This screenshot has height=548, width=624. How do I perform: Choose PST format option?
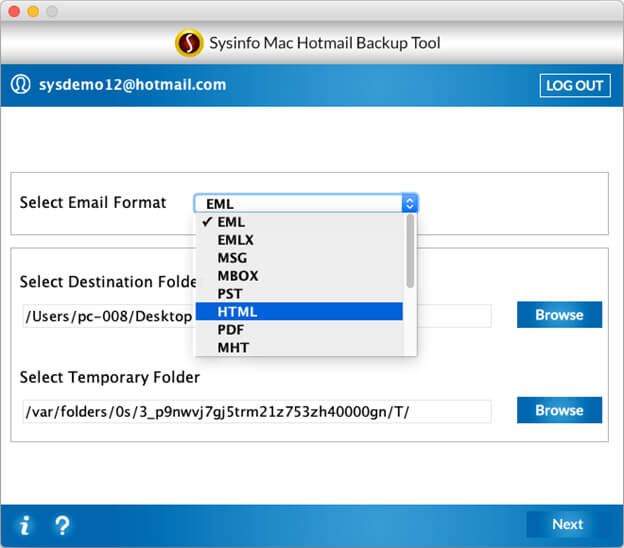299,294
